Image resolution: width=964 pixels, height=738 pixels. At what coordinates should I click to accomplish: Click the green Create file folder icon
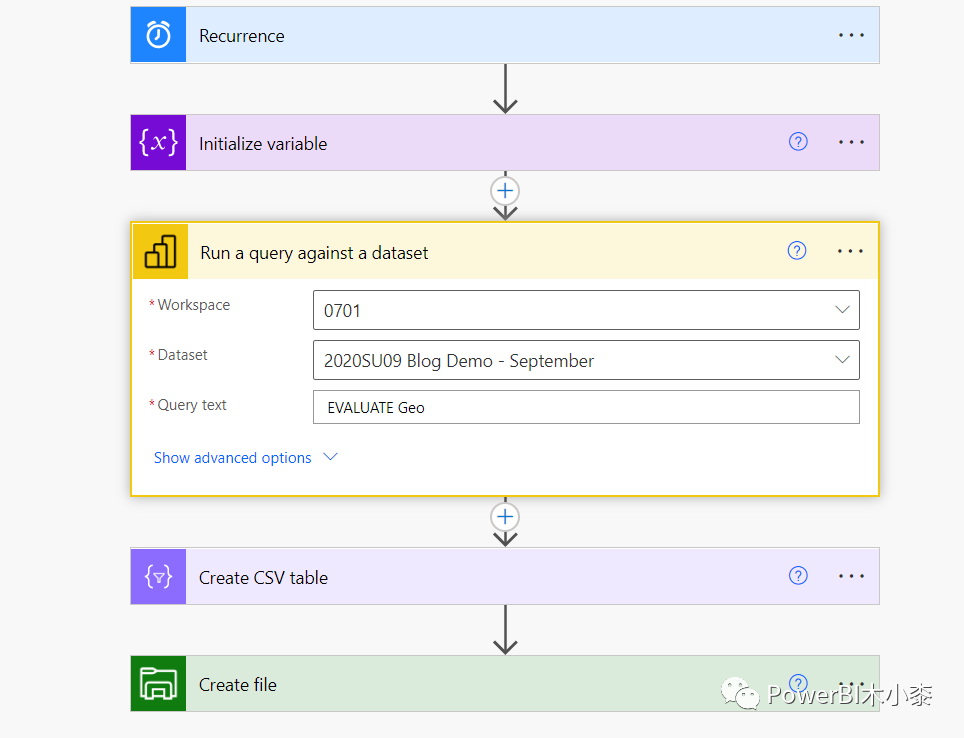point(158,684)
